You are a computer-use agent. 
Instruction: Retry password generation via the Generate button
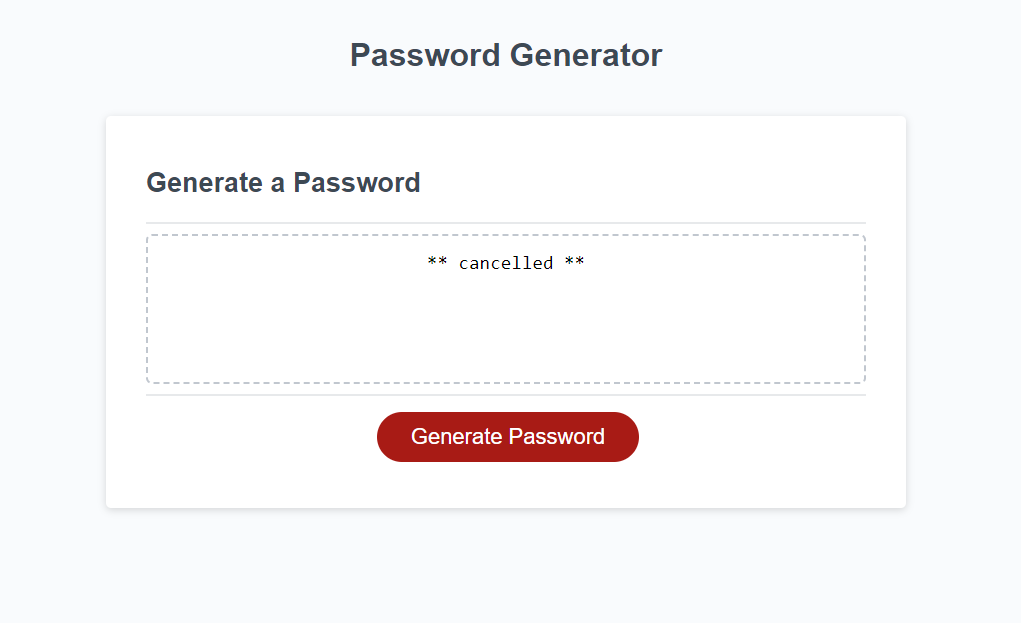point(507,437)
